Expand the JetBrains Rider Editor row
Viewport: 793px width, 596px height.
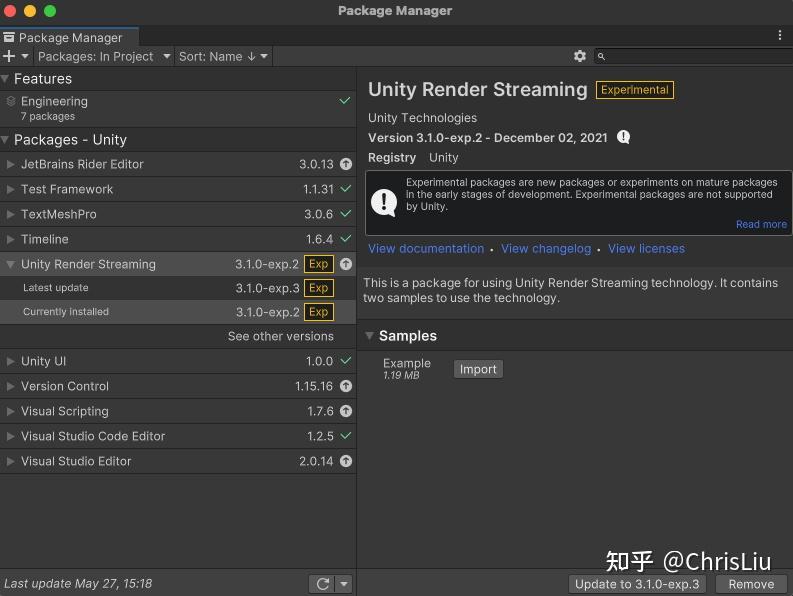pos(10,164)
